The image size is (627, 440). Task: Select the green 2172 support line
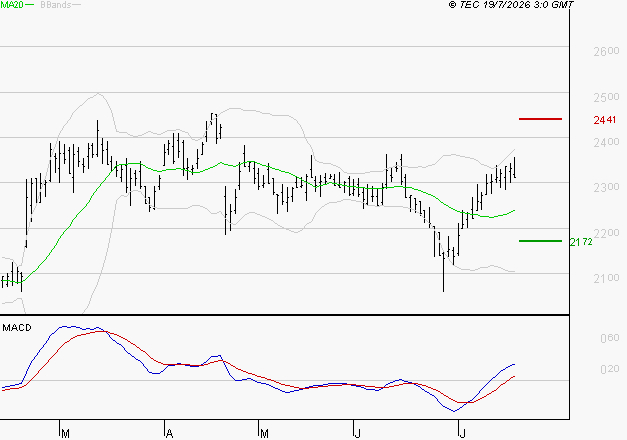[x=540, y=241]
